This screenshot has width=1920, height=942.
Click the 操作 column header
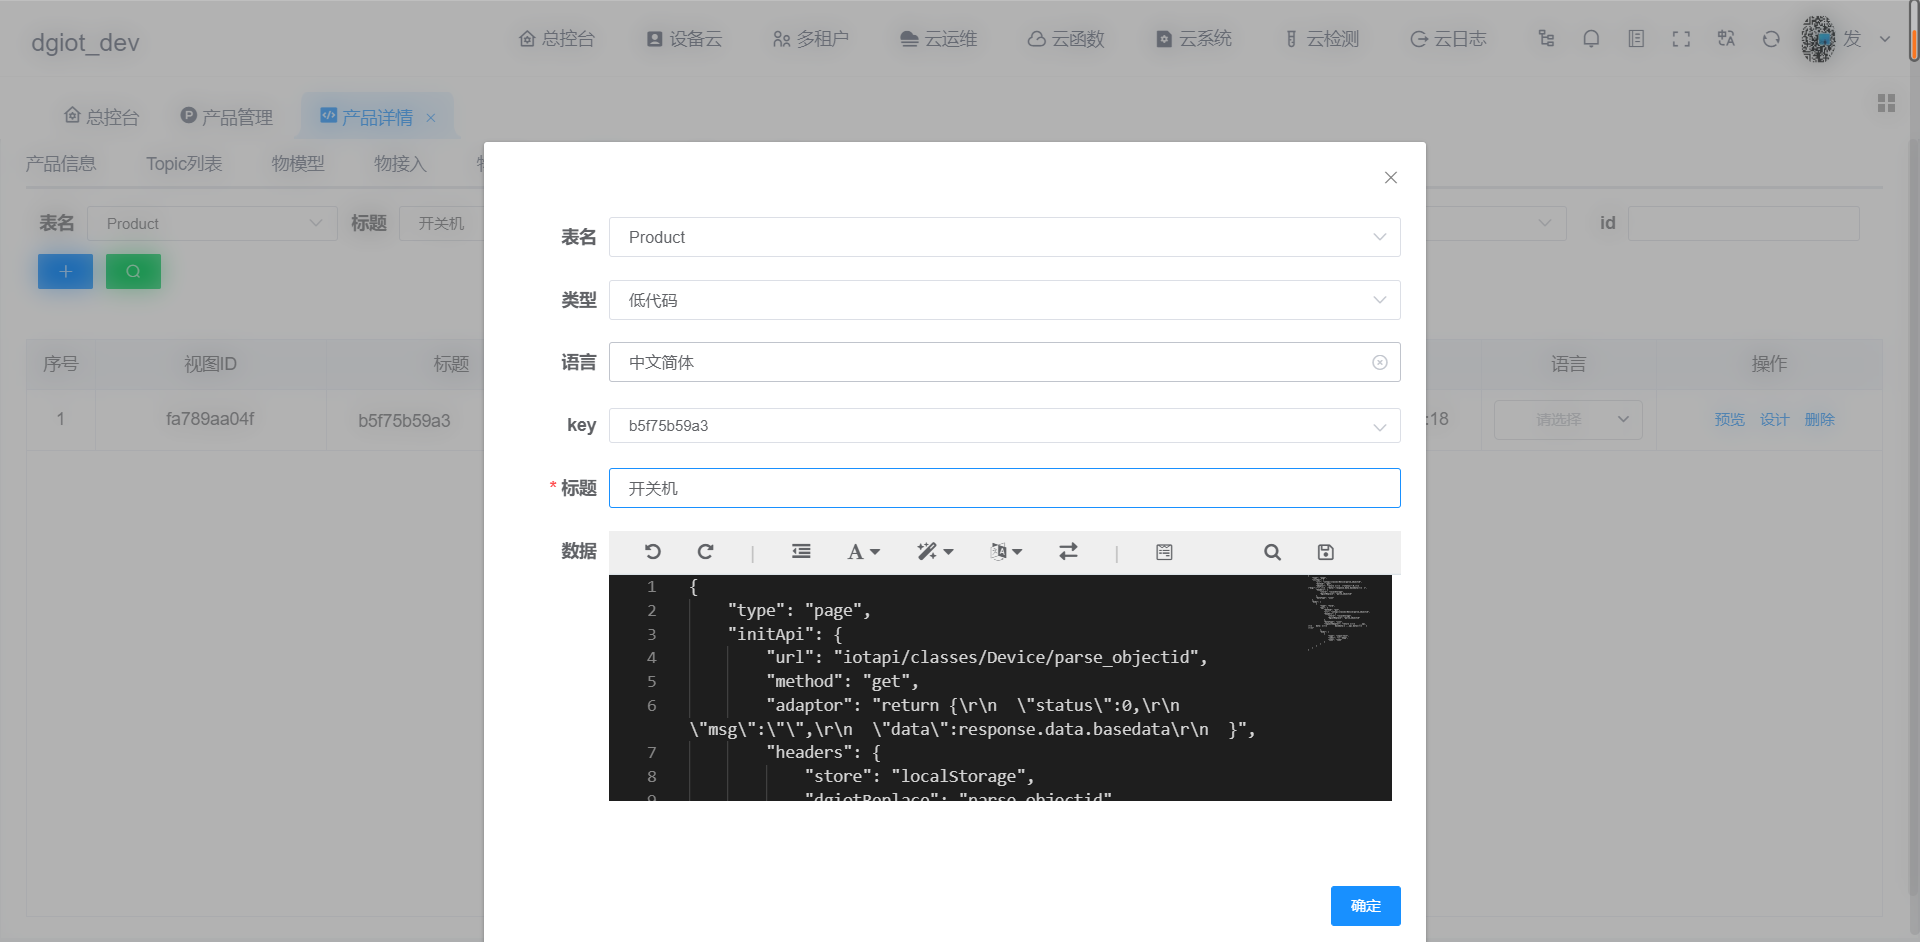tap(1769, 364)
